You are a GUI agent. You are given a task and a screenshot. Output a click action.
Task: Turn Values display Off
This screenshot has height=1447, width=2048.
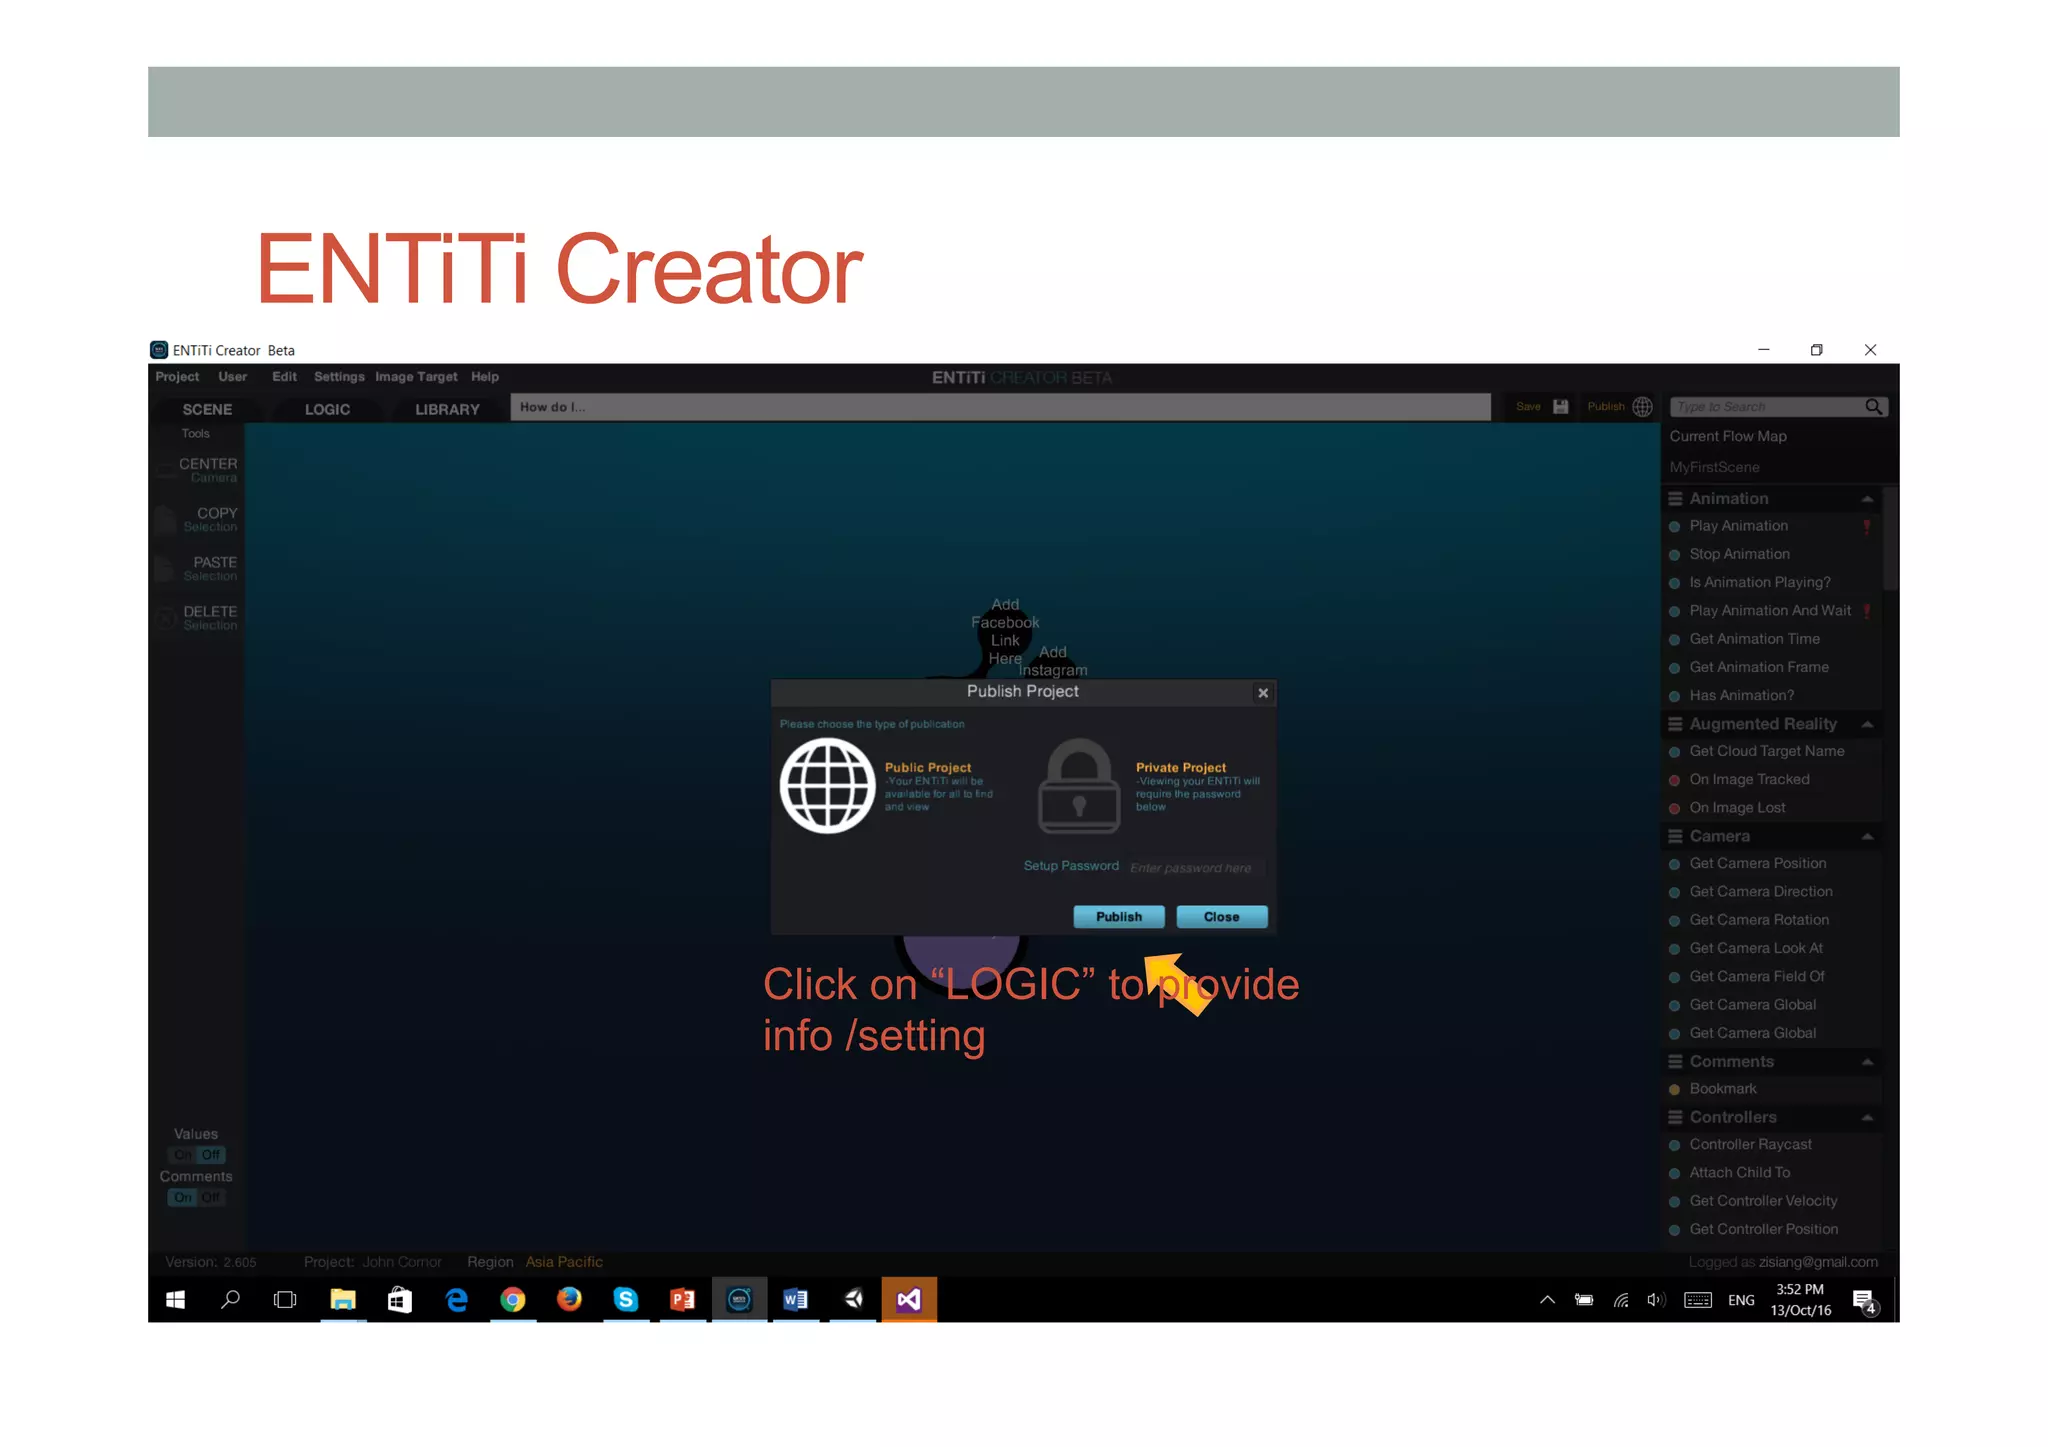coord(211,1155)
